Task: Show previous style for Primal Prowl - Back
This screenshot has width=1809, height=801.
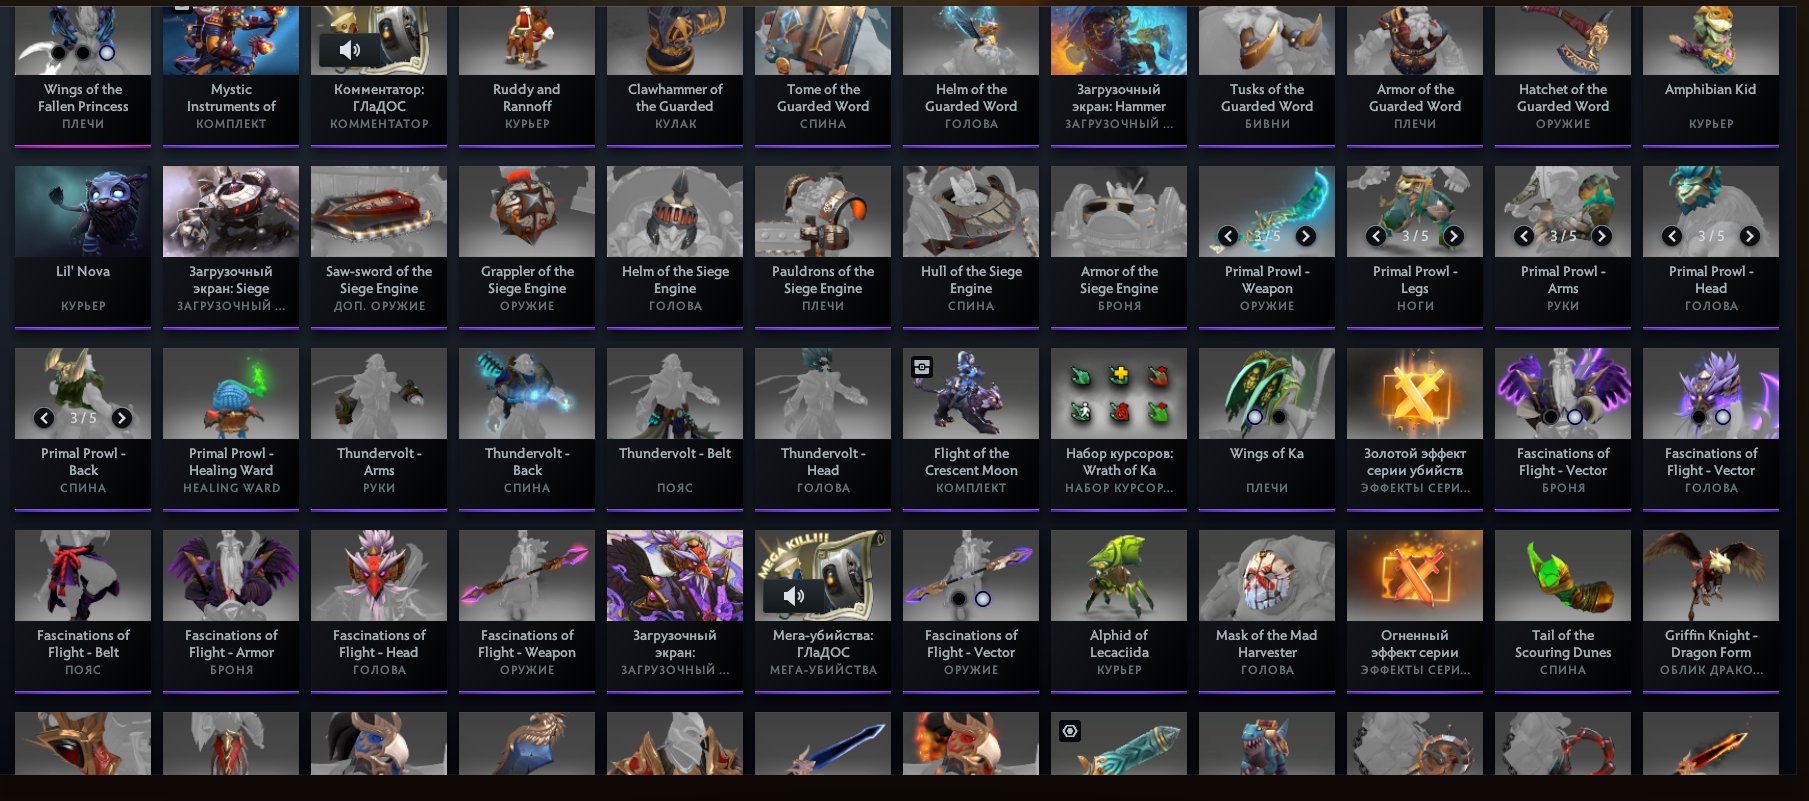Action: (x=44, y=418)
